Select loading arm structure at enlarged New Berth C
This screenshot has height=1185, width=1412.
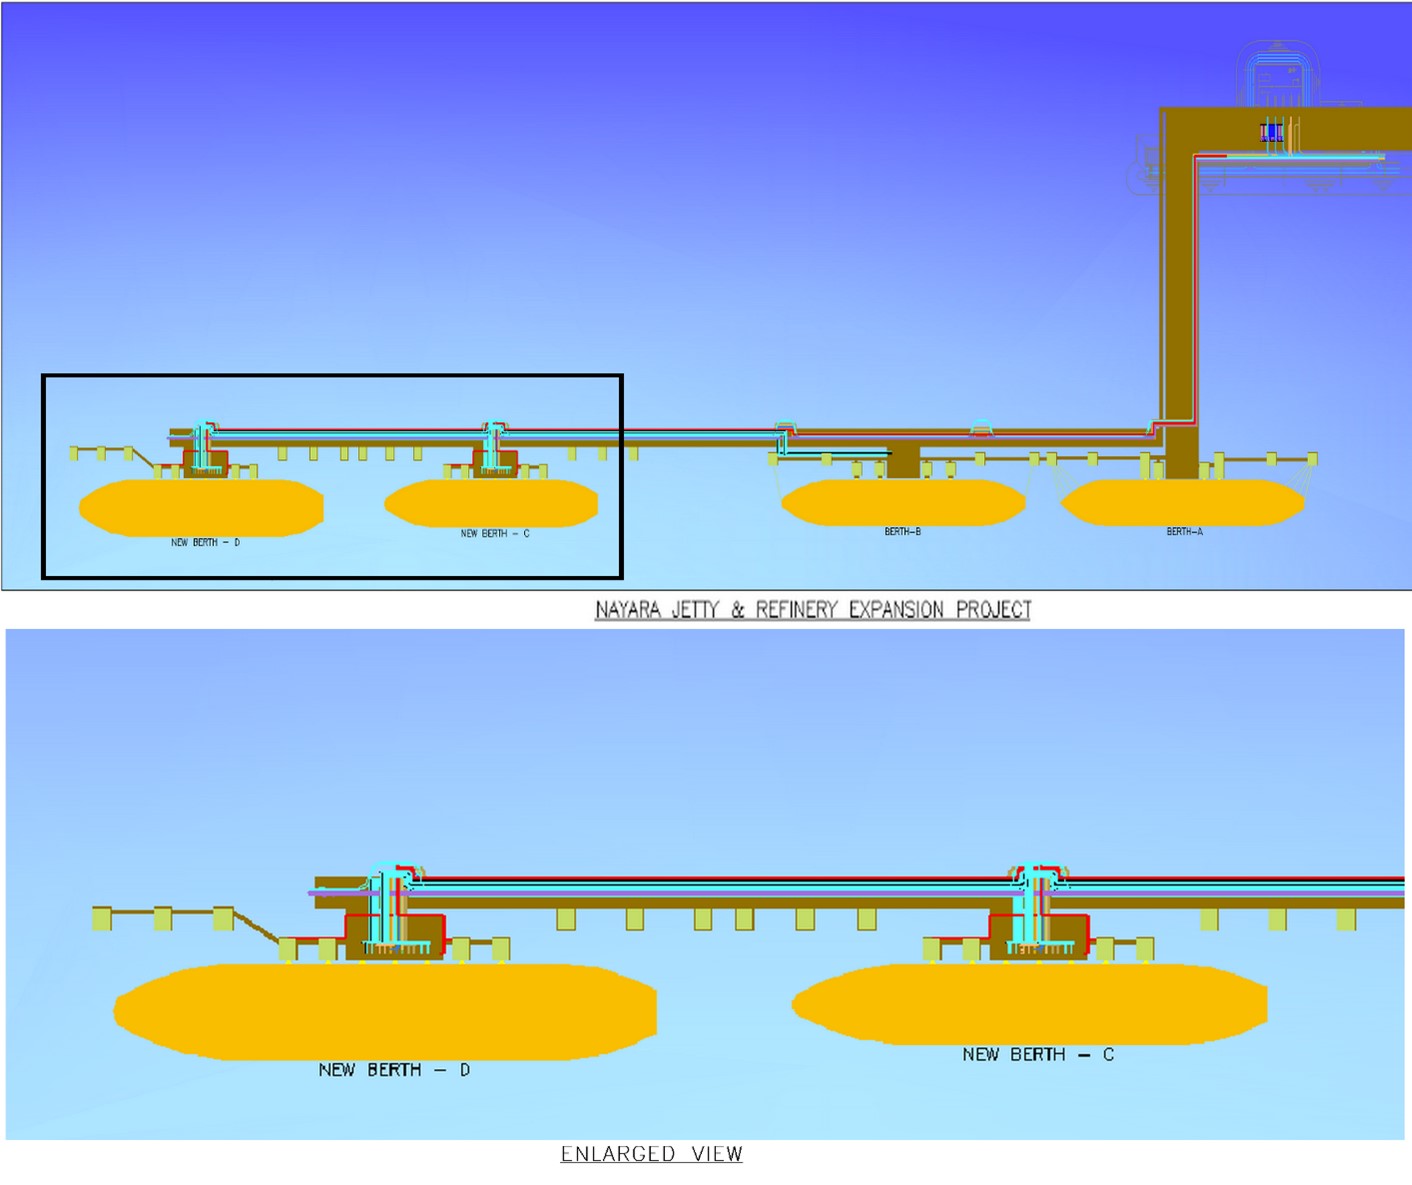click(x=1035, y=908)
